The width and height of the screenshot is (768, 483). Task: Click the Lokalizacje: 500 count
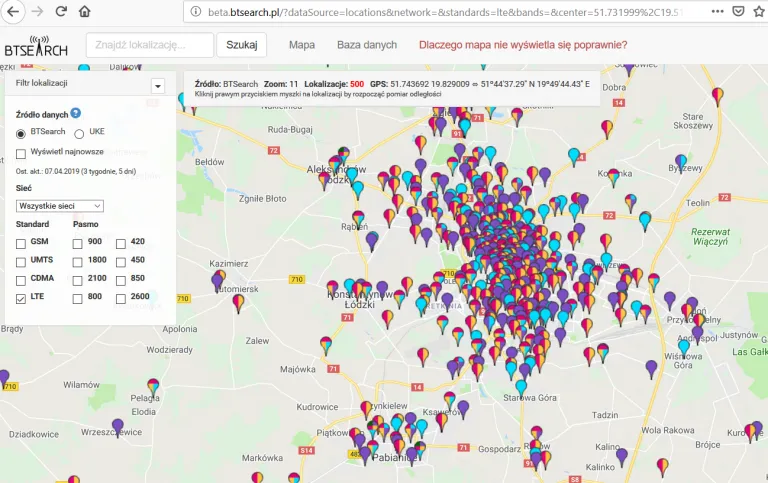pyautogui.click(x=334, y=84)
